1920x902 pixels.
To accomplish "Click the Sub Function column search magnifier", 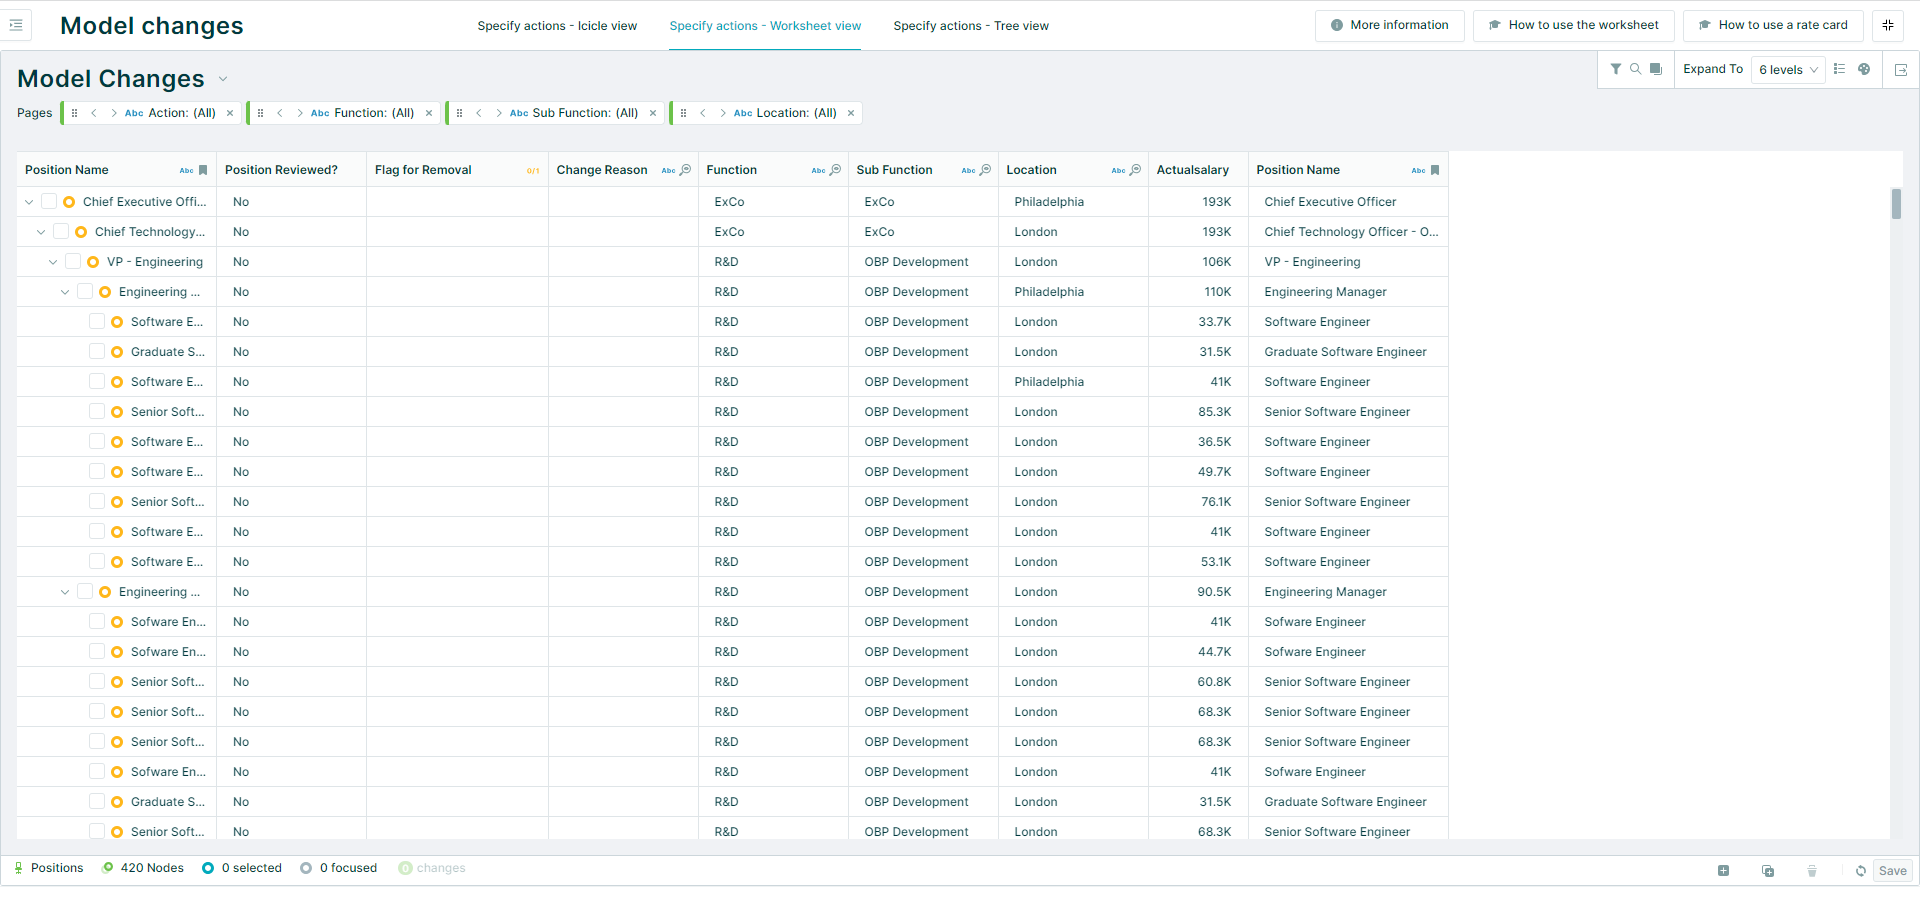I will (x=985, y=170).
